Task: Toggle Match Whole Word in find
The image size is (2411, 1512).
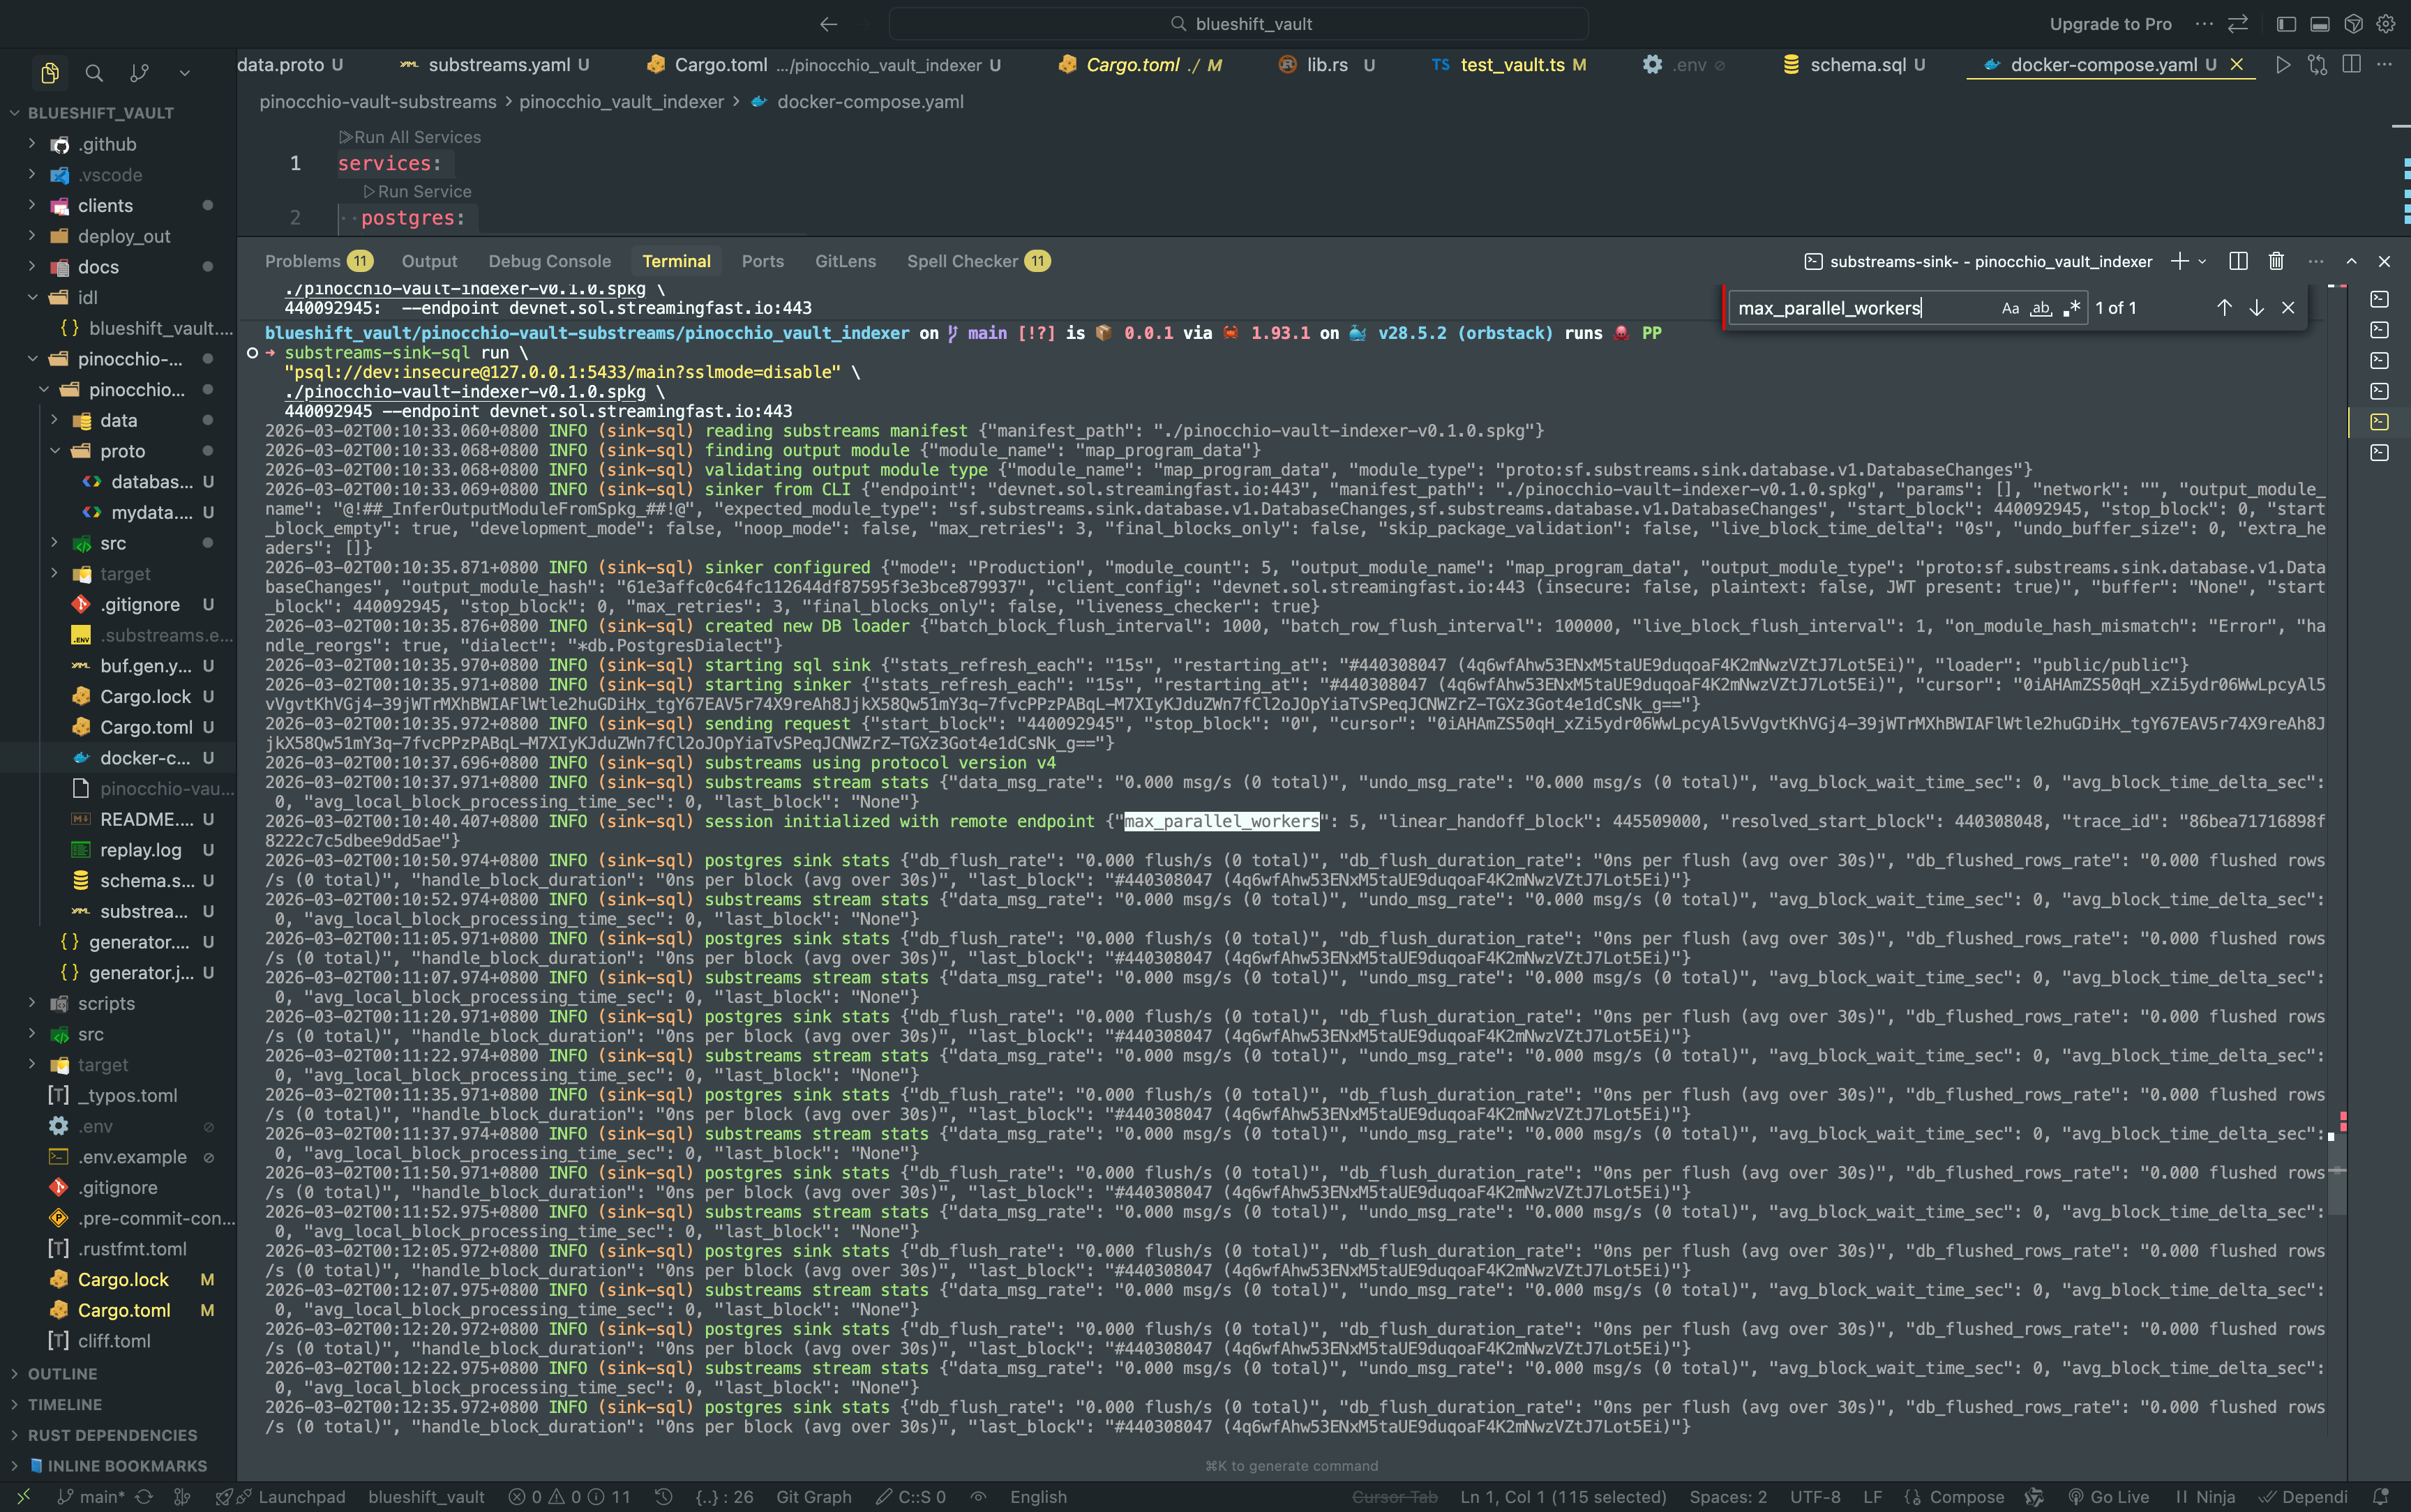Action: [x=2040, y=308]
